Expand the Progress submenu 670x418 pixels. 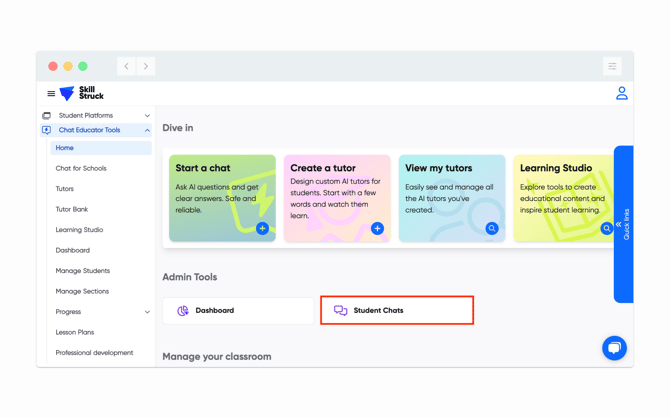pyautogui.click(x=147, y=312)
